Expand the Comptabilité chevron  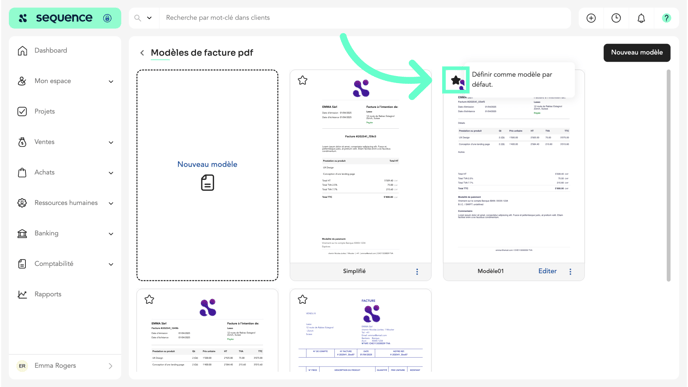pos(111,264)
